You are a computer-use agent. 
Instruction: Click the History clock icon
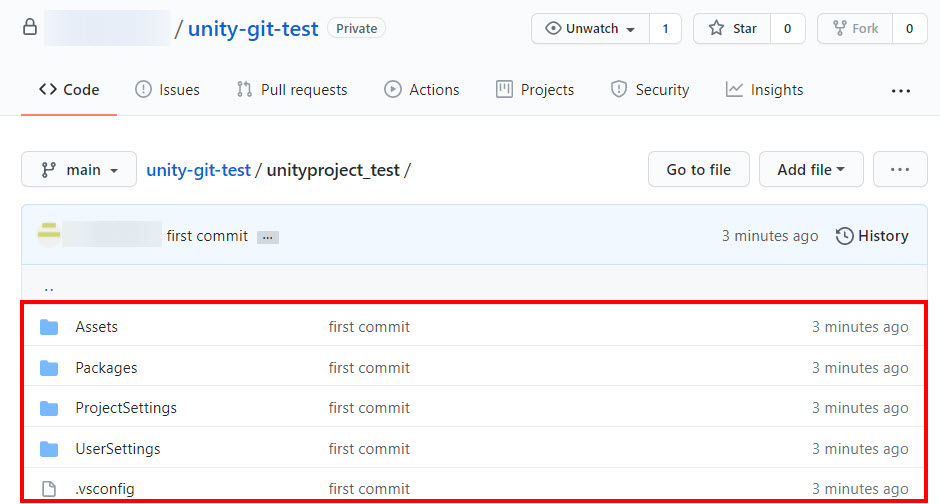pos(844,236)
